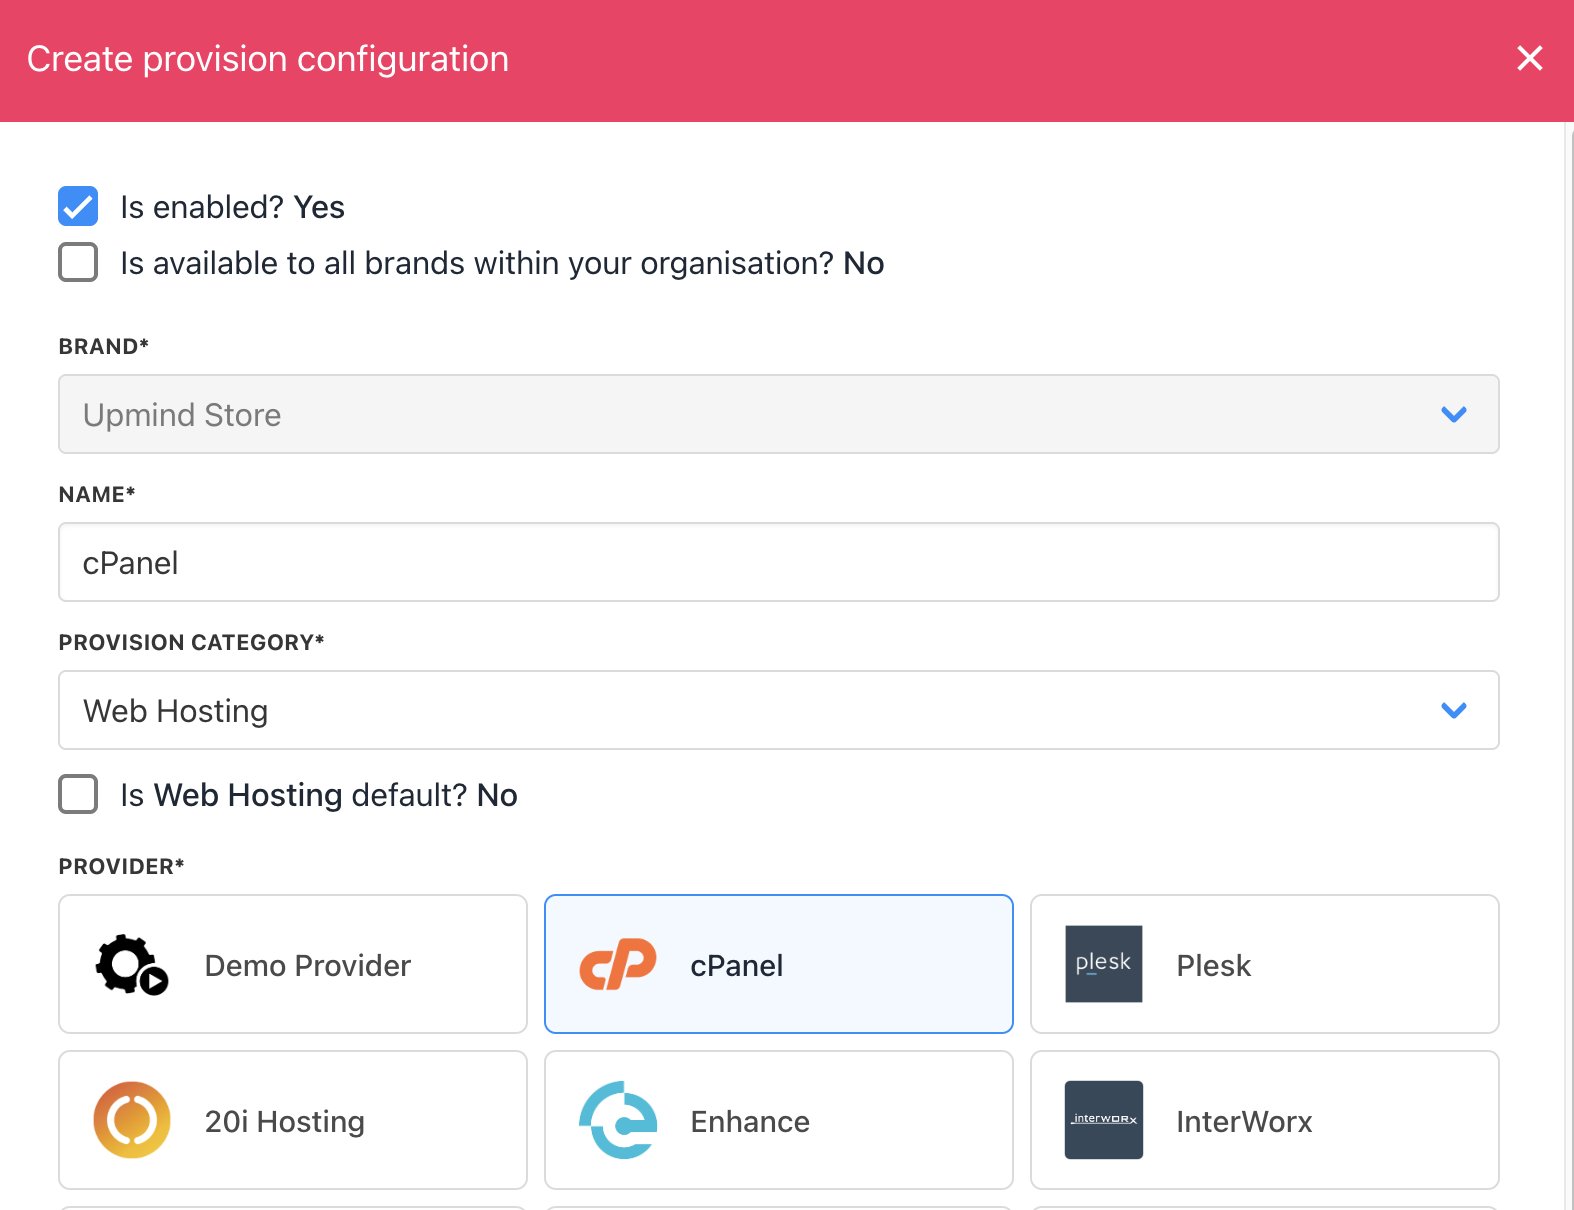
Task: Click the orange cPanel logo
Action: [x=618, y=964]
